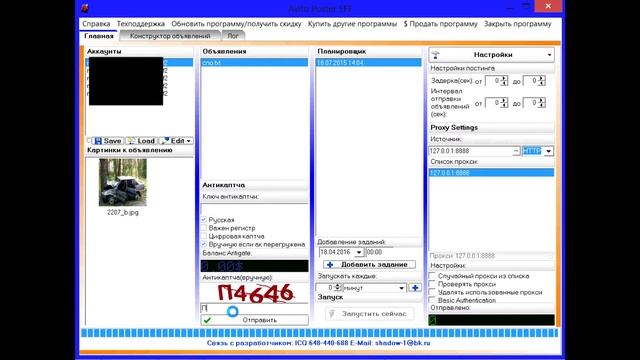Switch to Конструктор объявлений tab
640x360 pixels.
coord(170,36)
